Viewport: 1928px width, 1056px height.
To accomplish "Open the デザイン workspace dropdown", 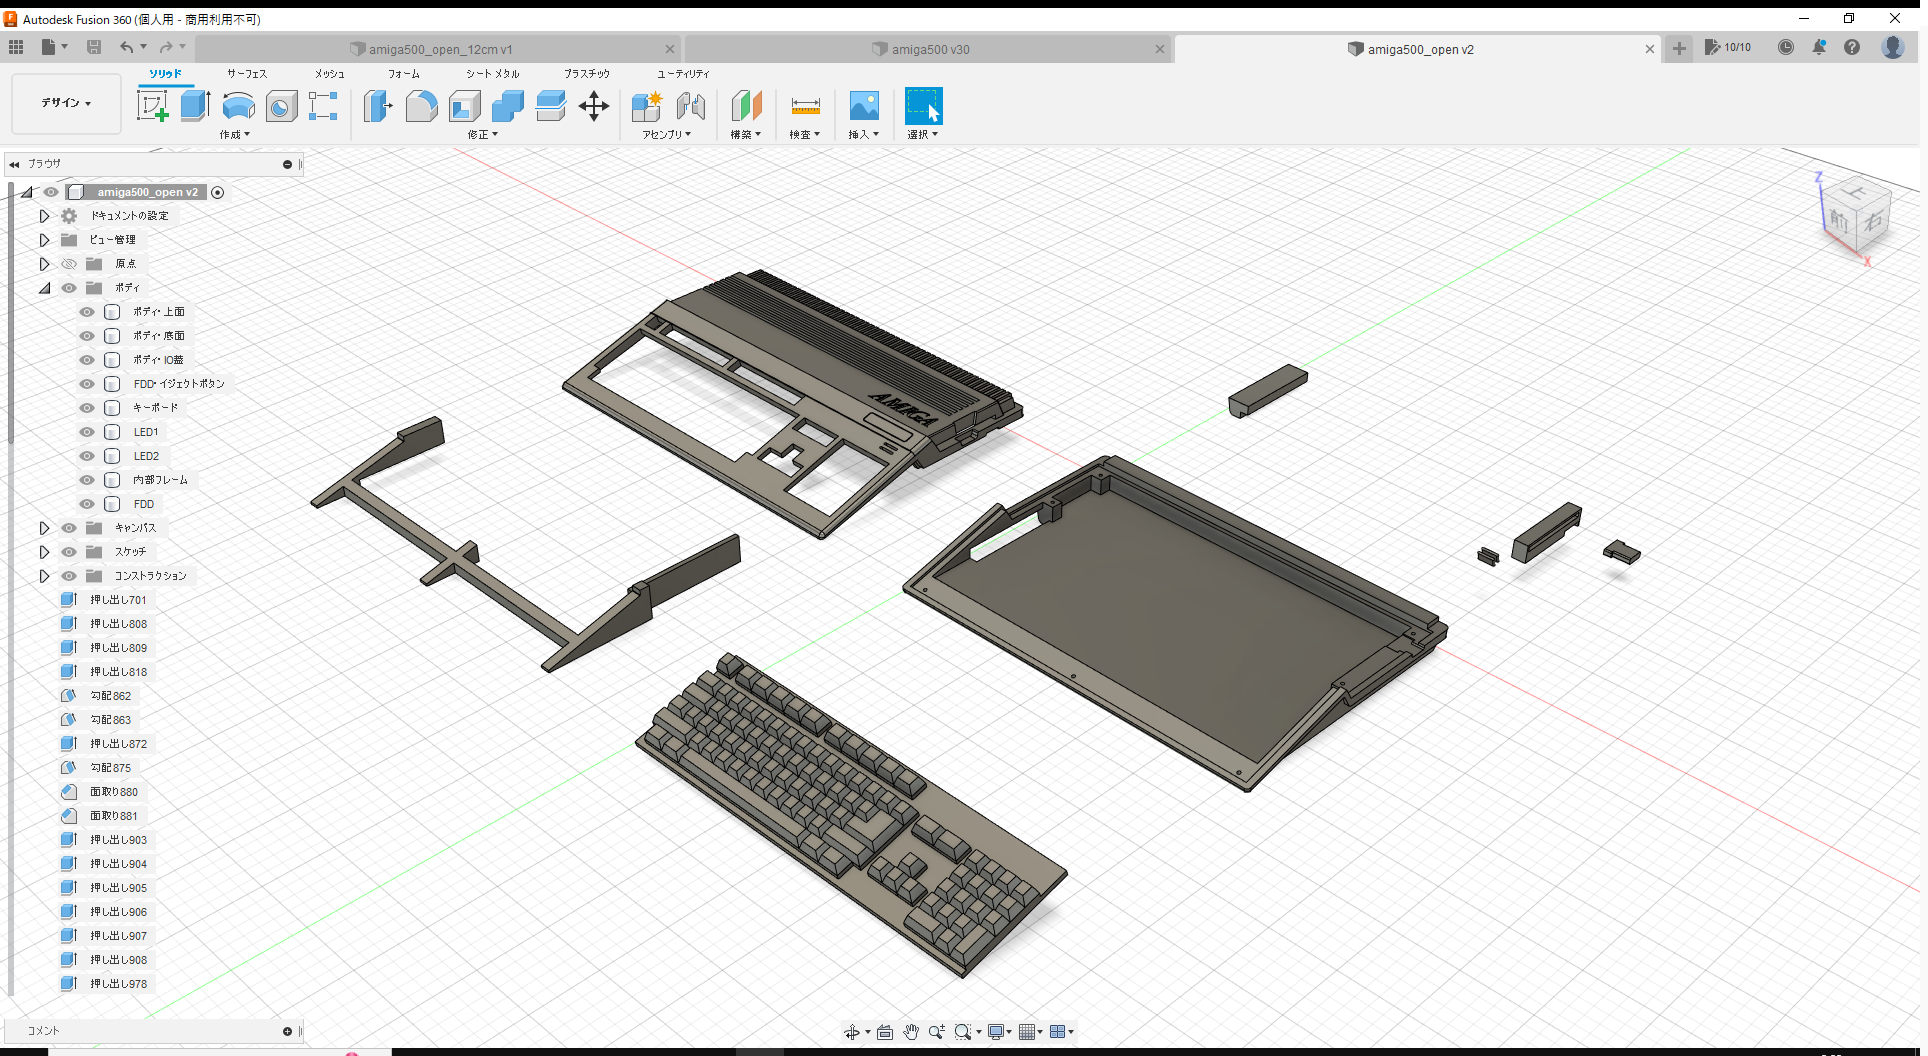I will pyautogui.click(x=65, y=103).
